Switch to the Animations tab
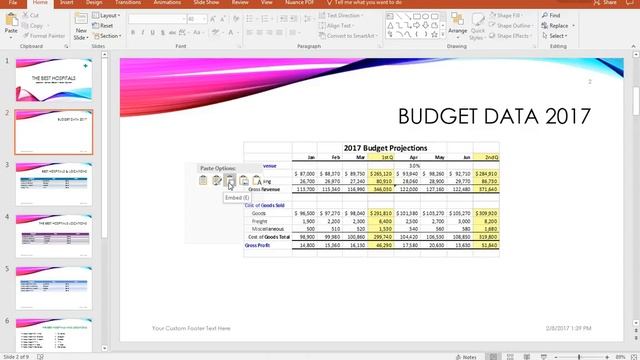The image size is (640, 360). [167, 2]
